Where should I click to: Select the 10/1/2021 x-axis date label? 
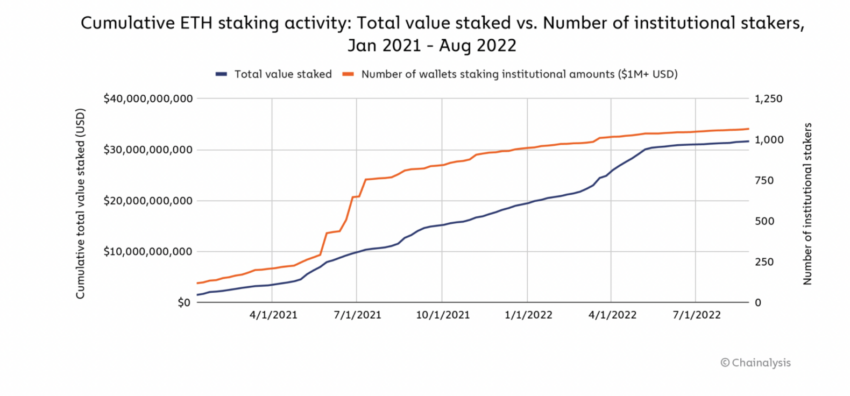pos(442,315)
